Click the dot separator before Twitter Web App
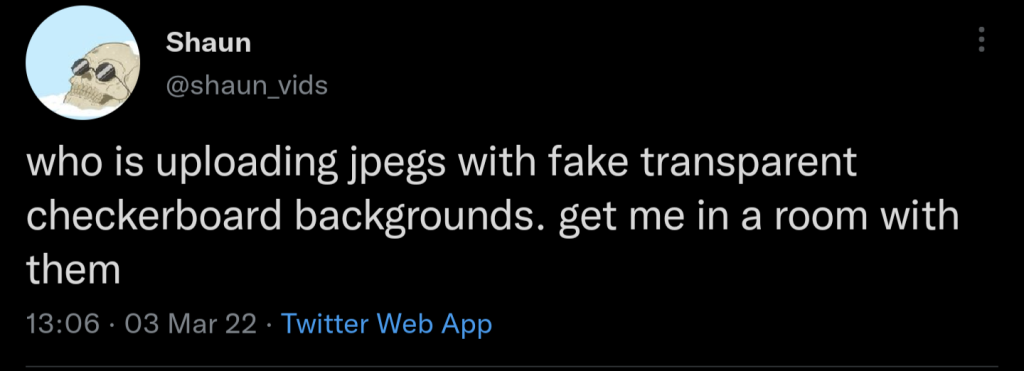 269,324
